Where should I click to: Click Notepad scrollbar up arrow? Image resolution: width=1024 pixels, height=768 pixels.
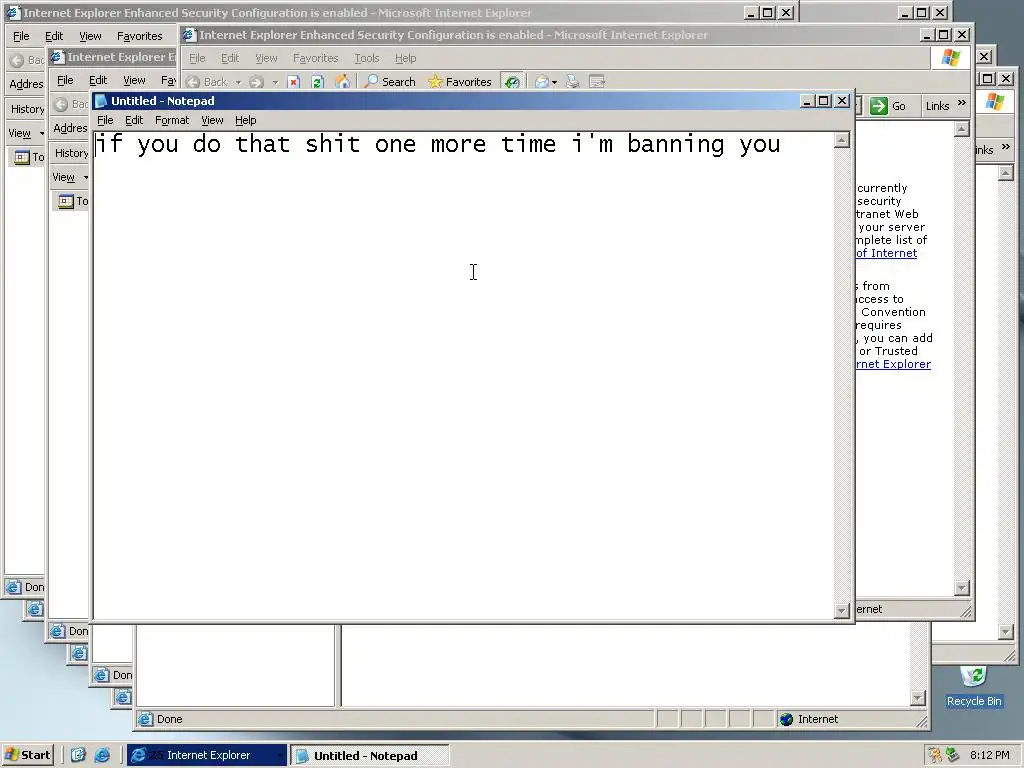point(842,140)
